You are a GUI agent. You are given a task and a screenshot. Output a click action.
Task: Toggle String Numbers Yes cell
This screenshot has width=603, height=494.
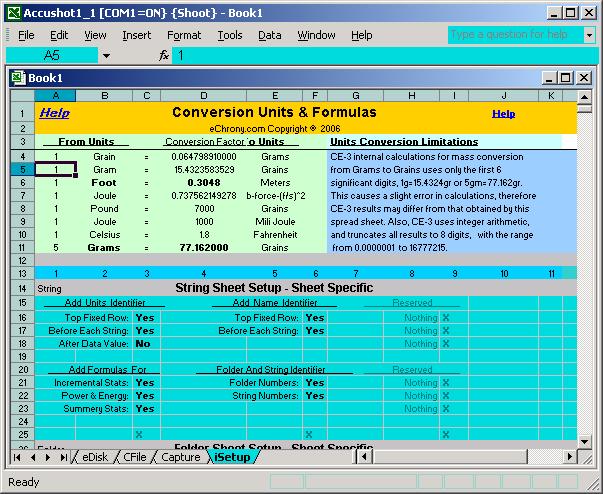[x=315, y=396]
